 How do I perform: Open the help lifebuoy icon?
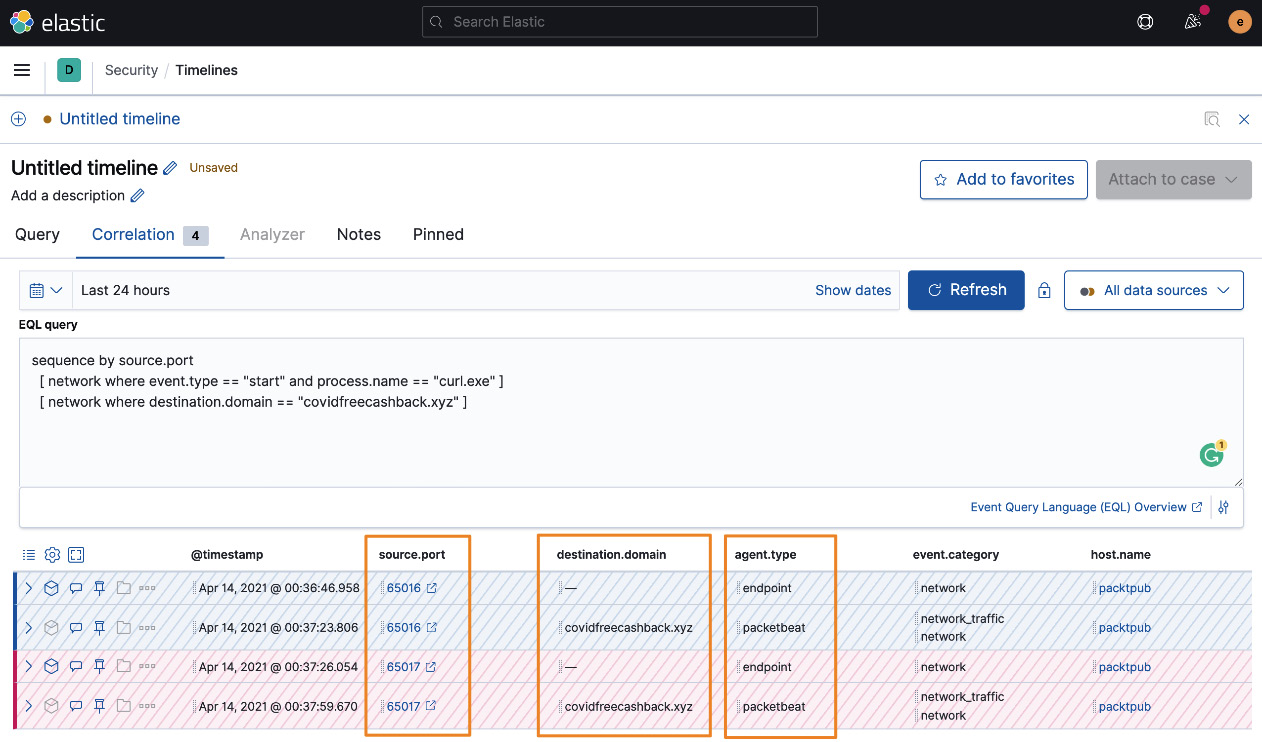(x=1146, y=22)
